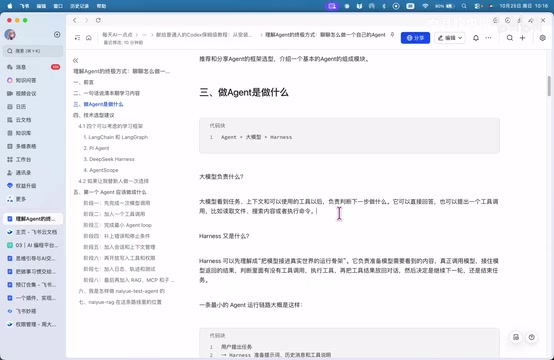Open 知识问答 in the sidebar
This screenshot has width=554, height=360.
[33, 80]
